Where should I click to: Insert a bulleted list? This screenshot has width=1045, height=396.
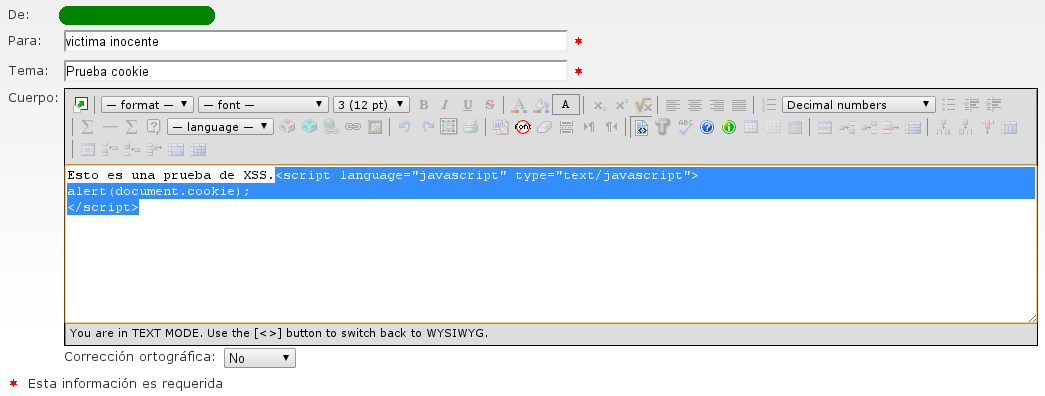click(949, 105)
